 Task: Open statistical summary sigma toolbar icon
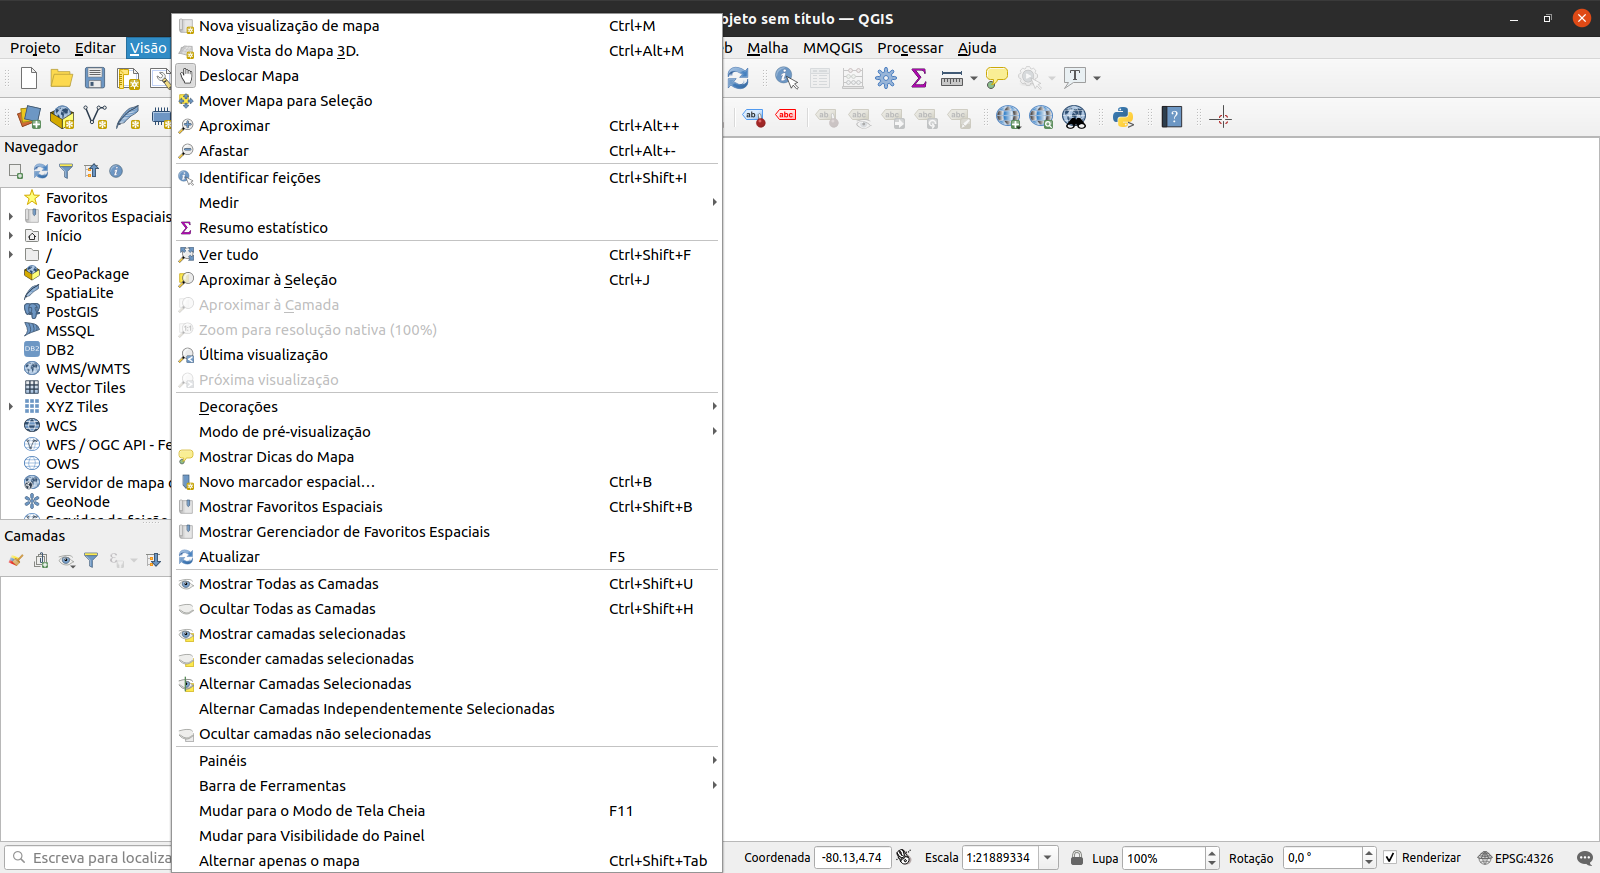[x=919, y=78]
